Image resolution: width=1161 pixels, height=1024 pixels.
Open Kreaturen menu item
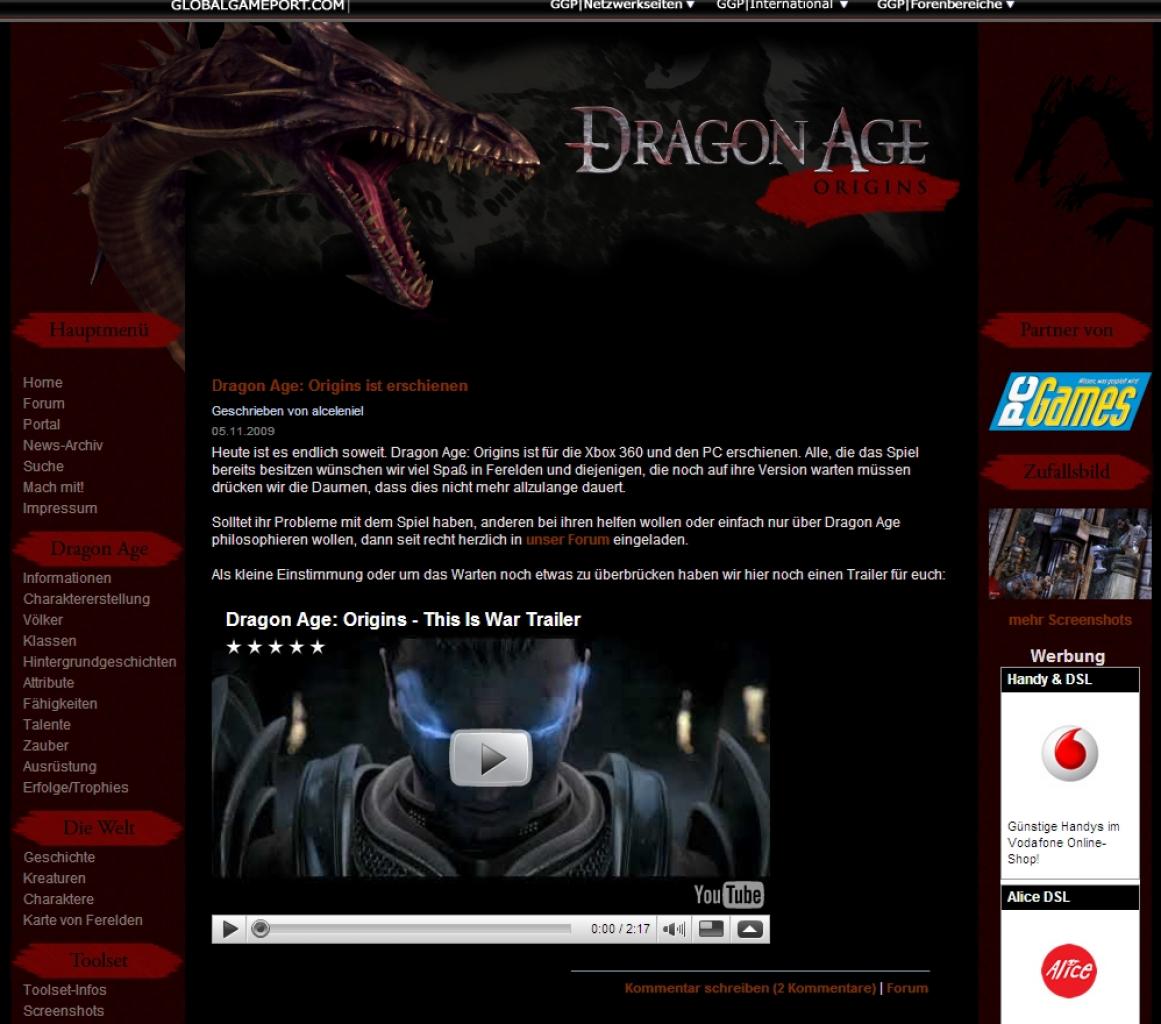point(54,878)
